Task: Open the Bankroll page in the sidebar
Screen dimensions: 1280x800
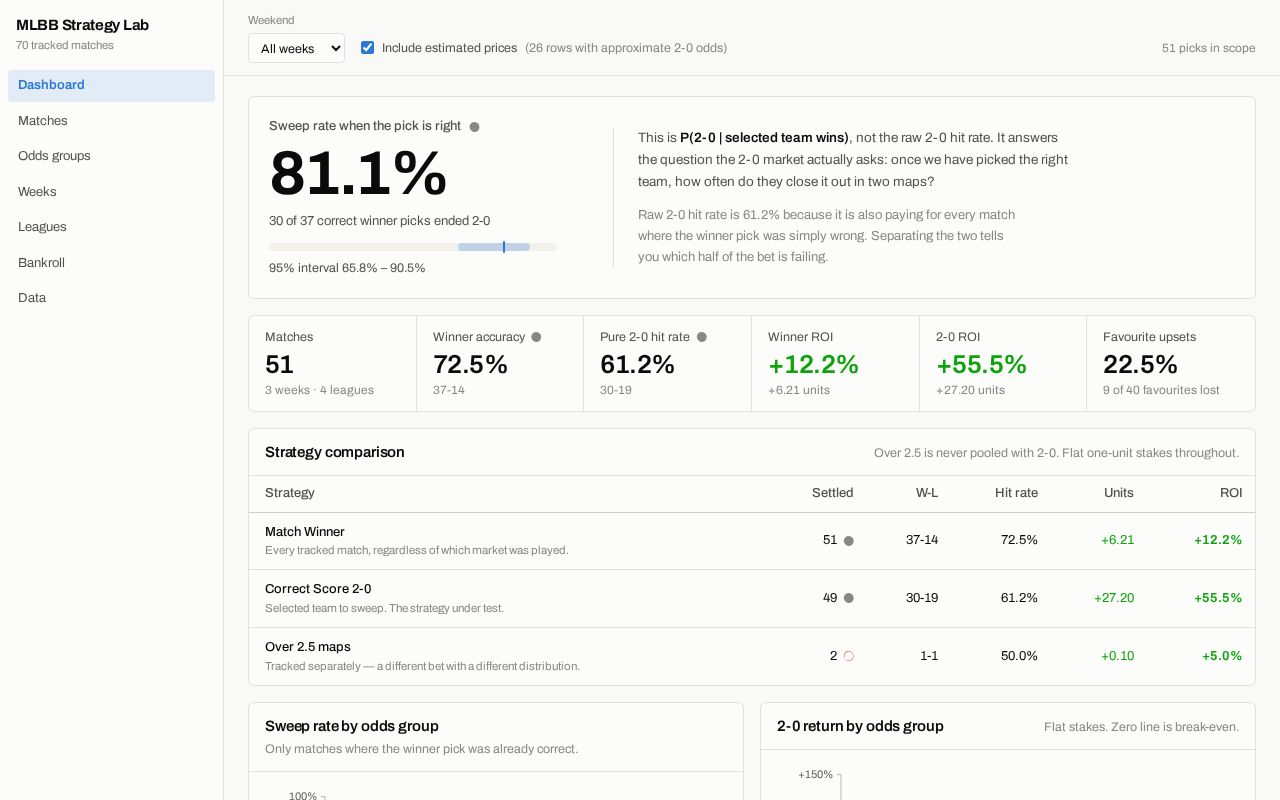Action: [x=111, y=263]
